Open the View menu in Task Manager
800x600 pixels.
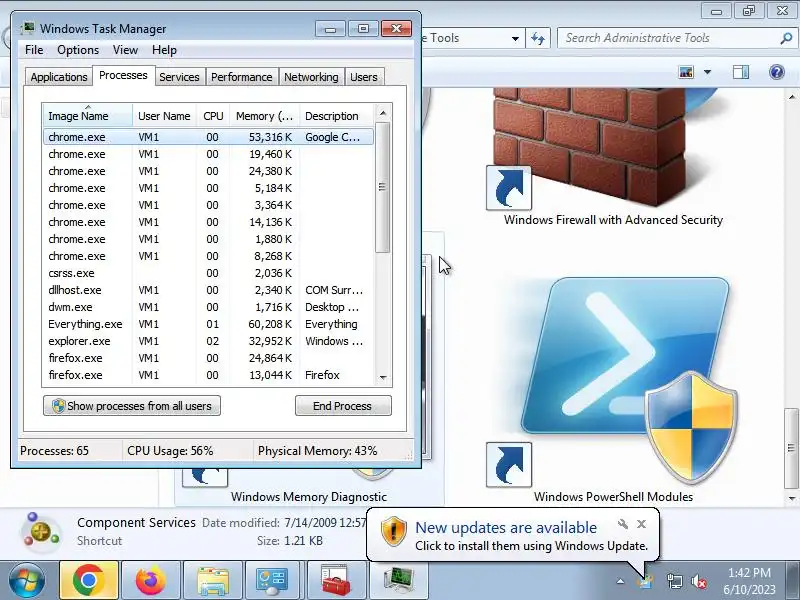pyautogui.click(x=125, y=50)
